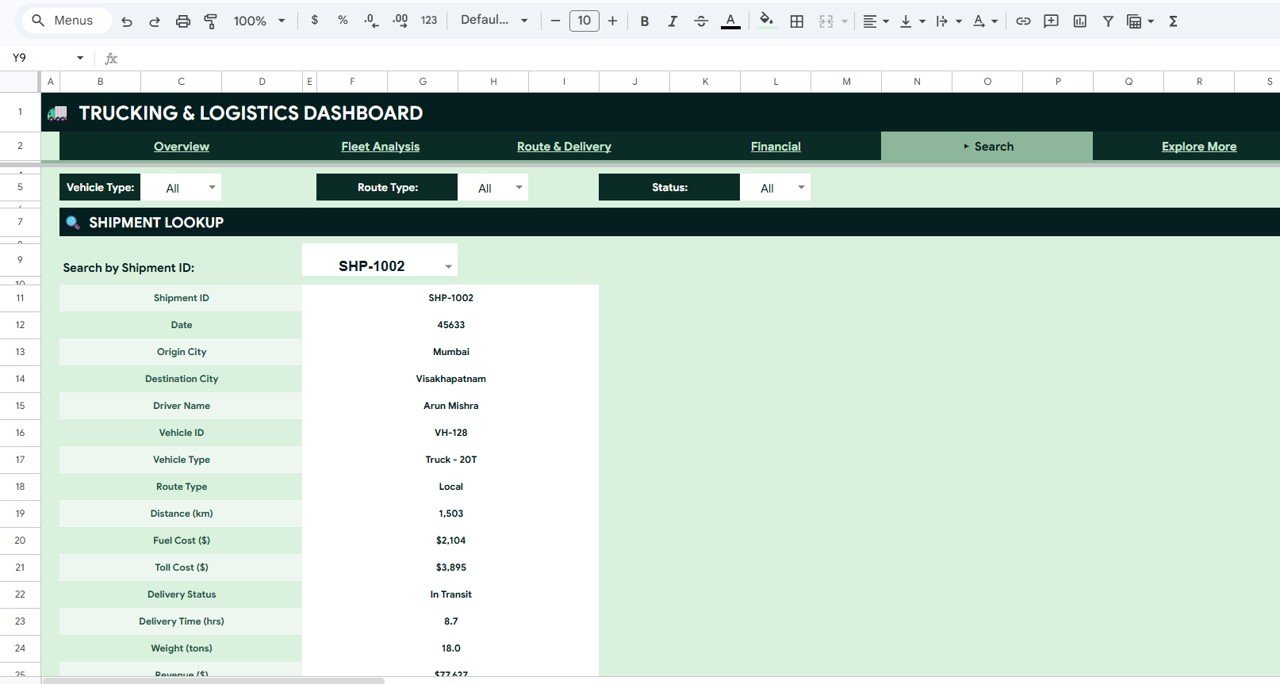This screenshot has height=684, width=1280.
Task: Insert a comment
Action: point(1051,20)
